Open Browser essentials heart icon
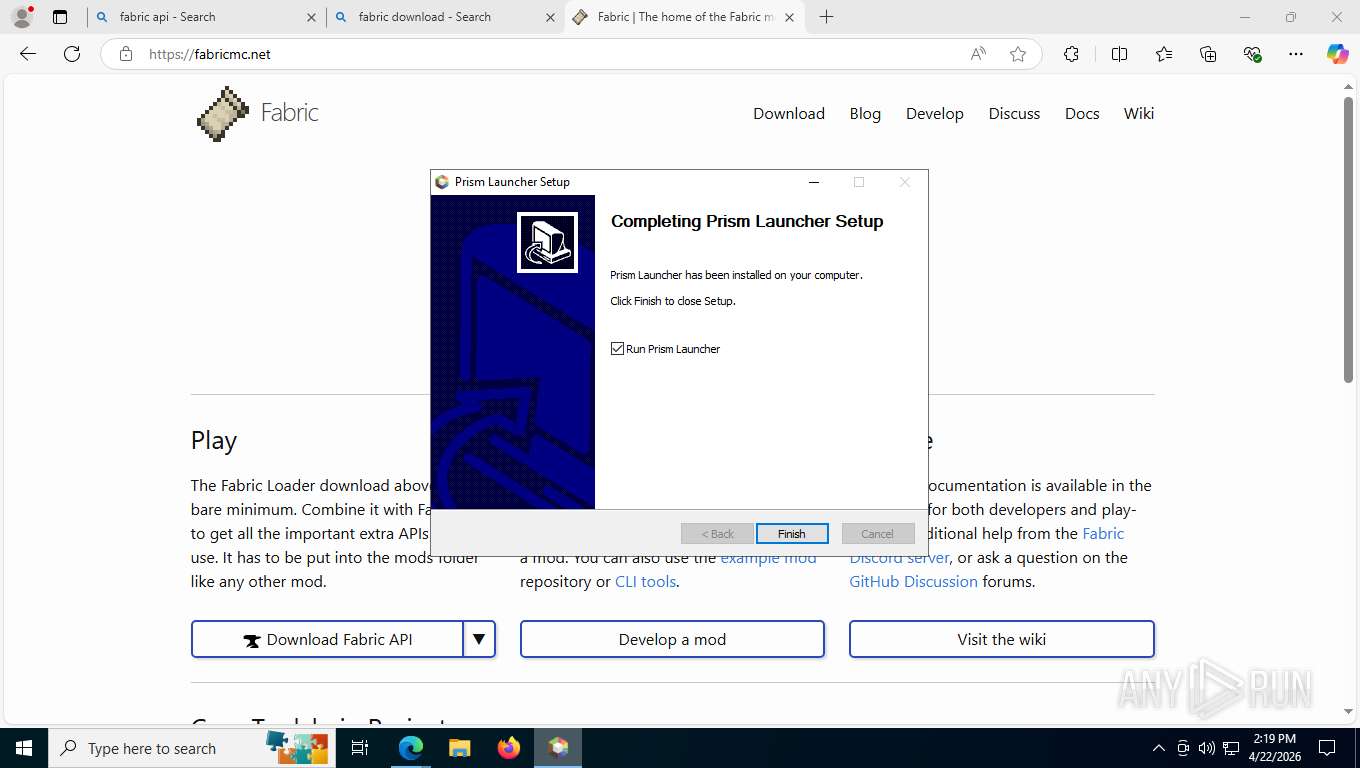This screenshot has height=768, width=1360. (1252, 54)
